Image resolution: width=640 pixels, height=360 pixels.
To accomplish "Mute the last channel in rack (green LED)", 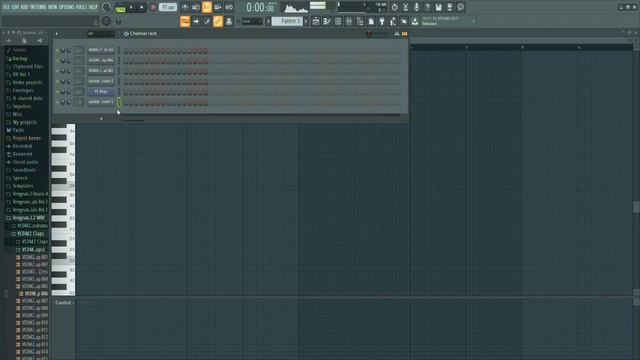I will 57,102.
